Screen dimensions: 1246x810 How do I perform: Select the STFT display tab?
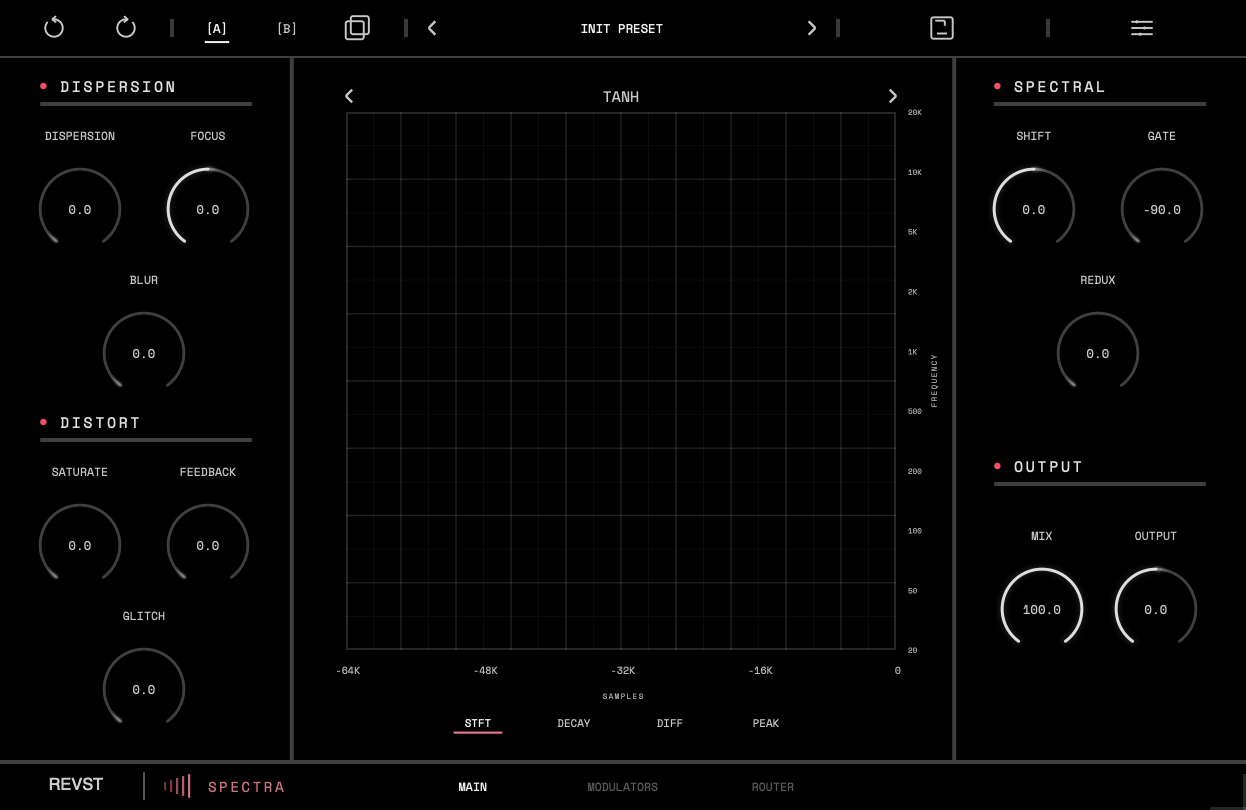click(x=478, y=723)
